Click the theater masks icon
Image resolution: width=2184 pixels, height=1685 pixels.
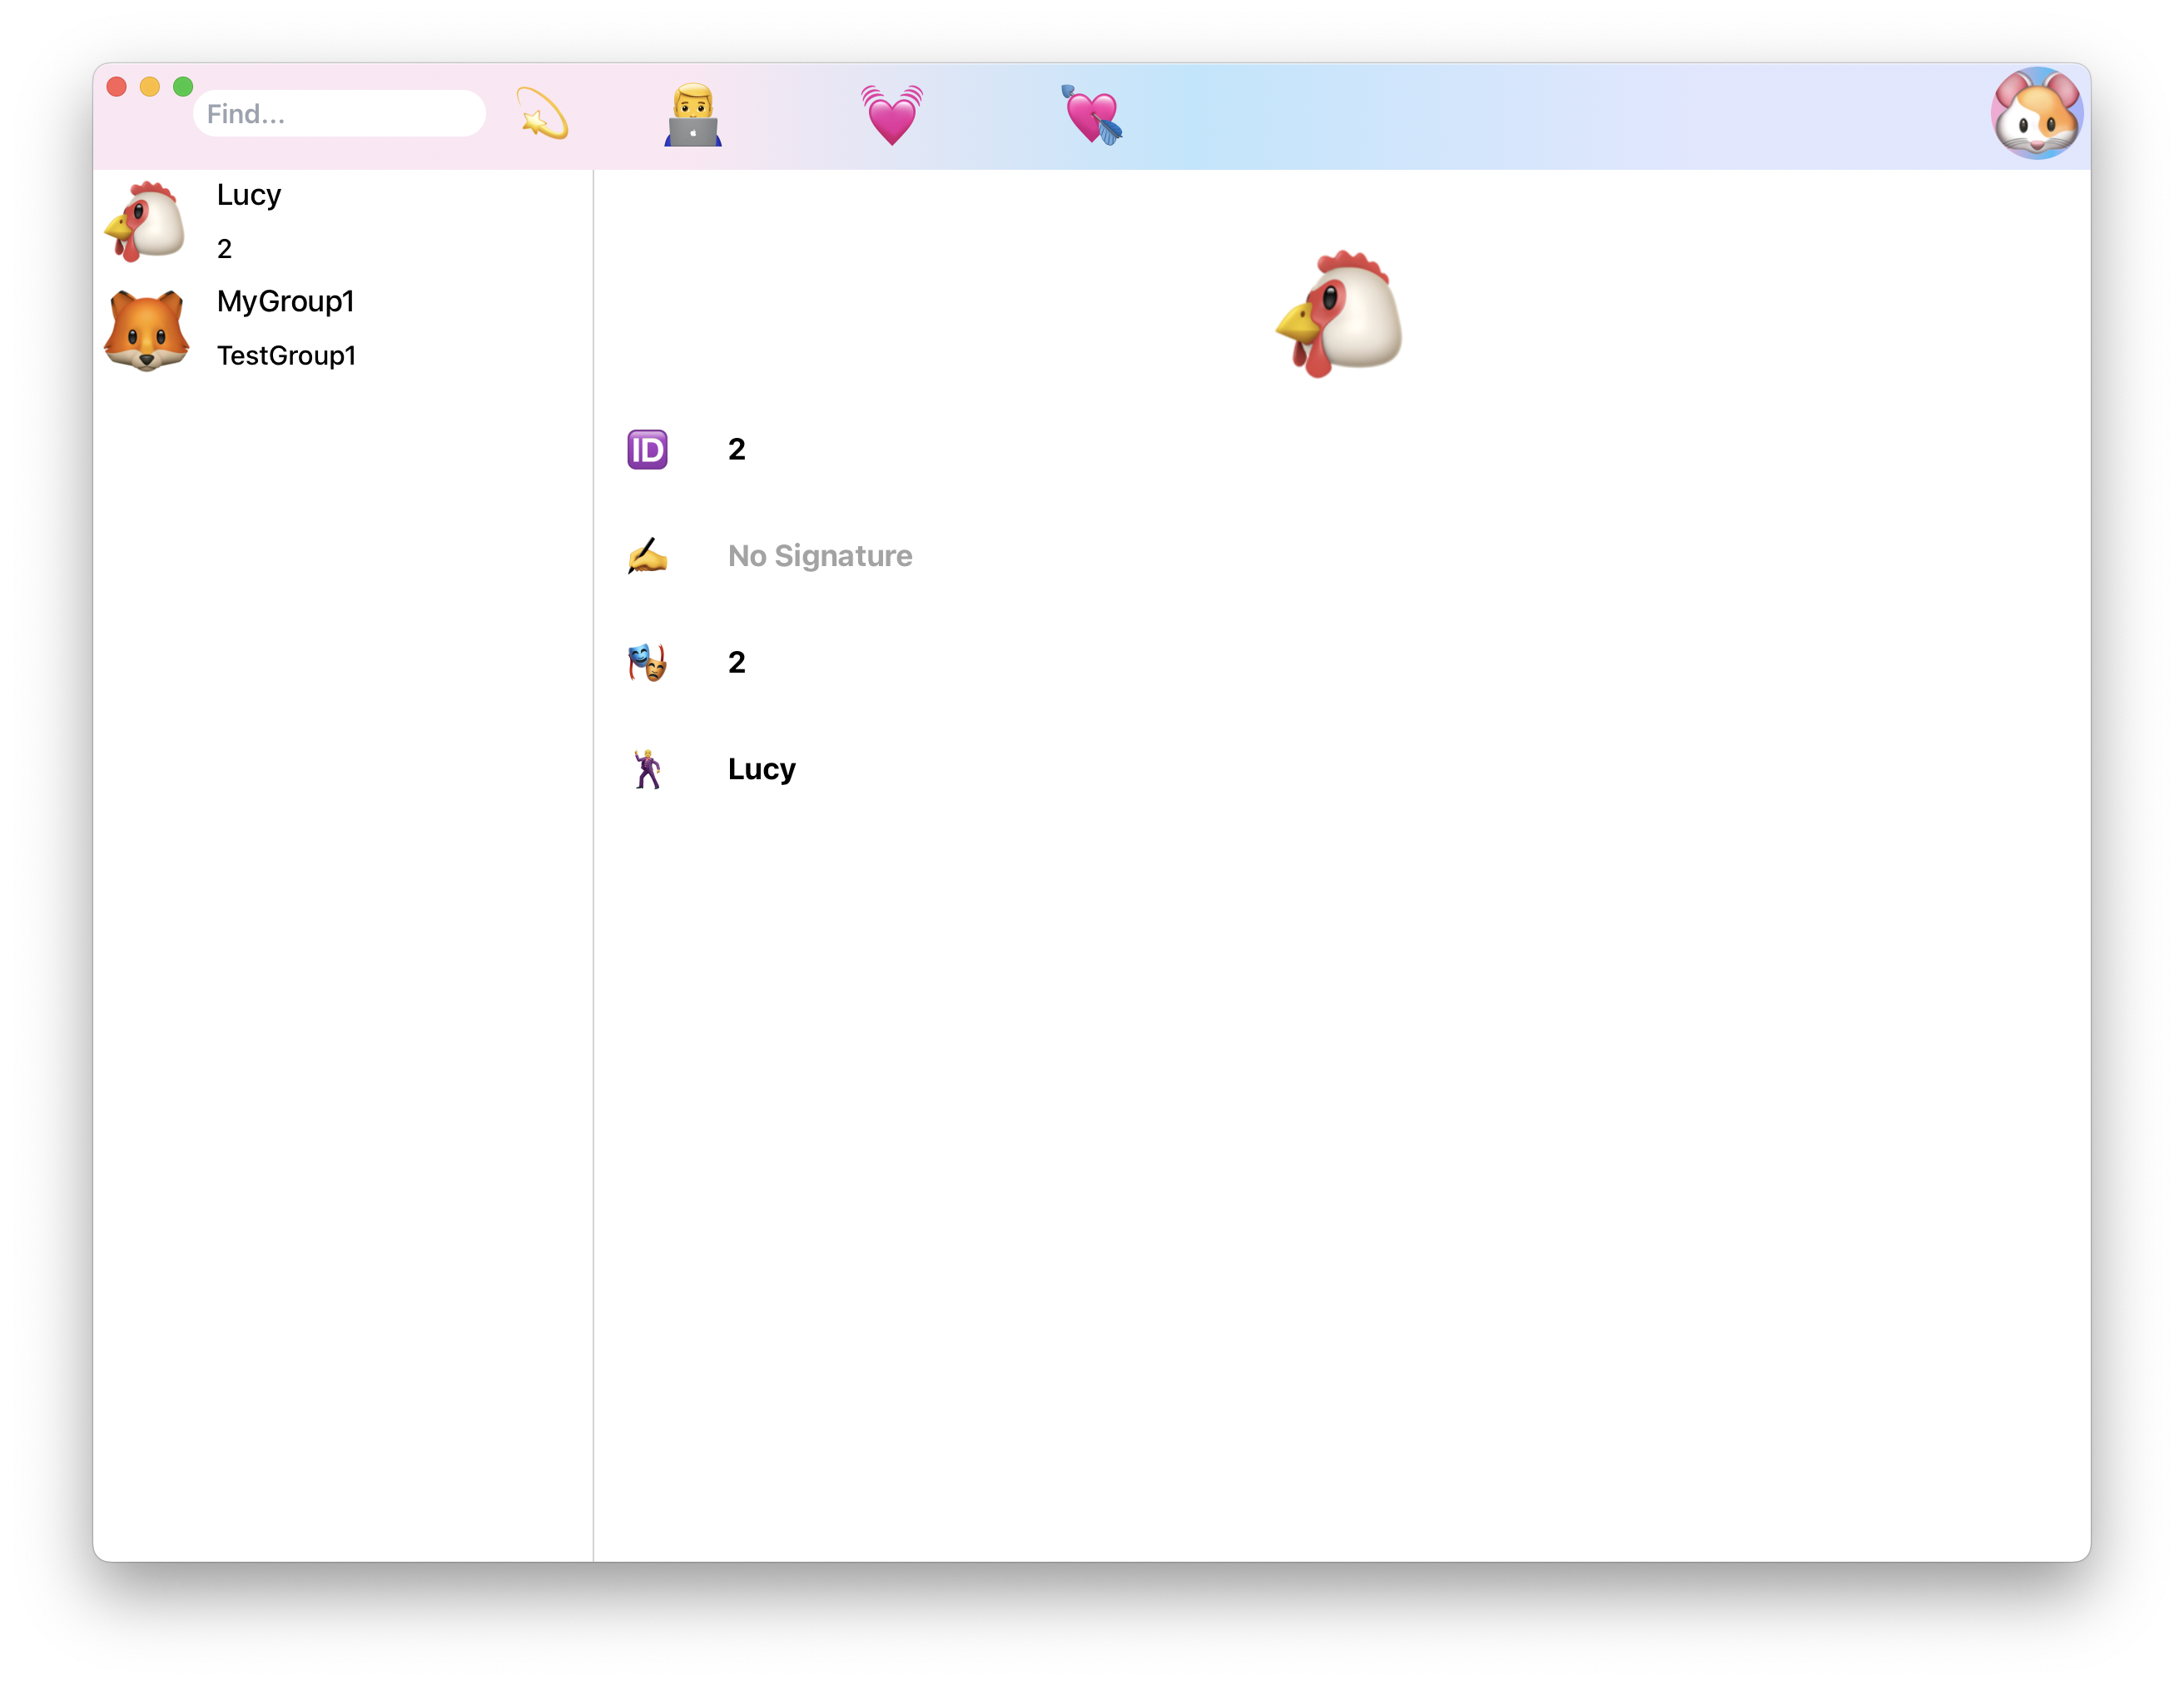pos(647,663)
